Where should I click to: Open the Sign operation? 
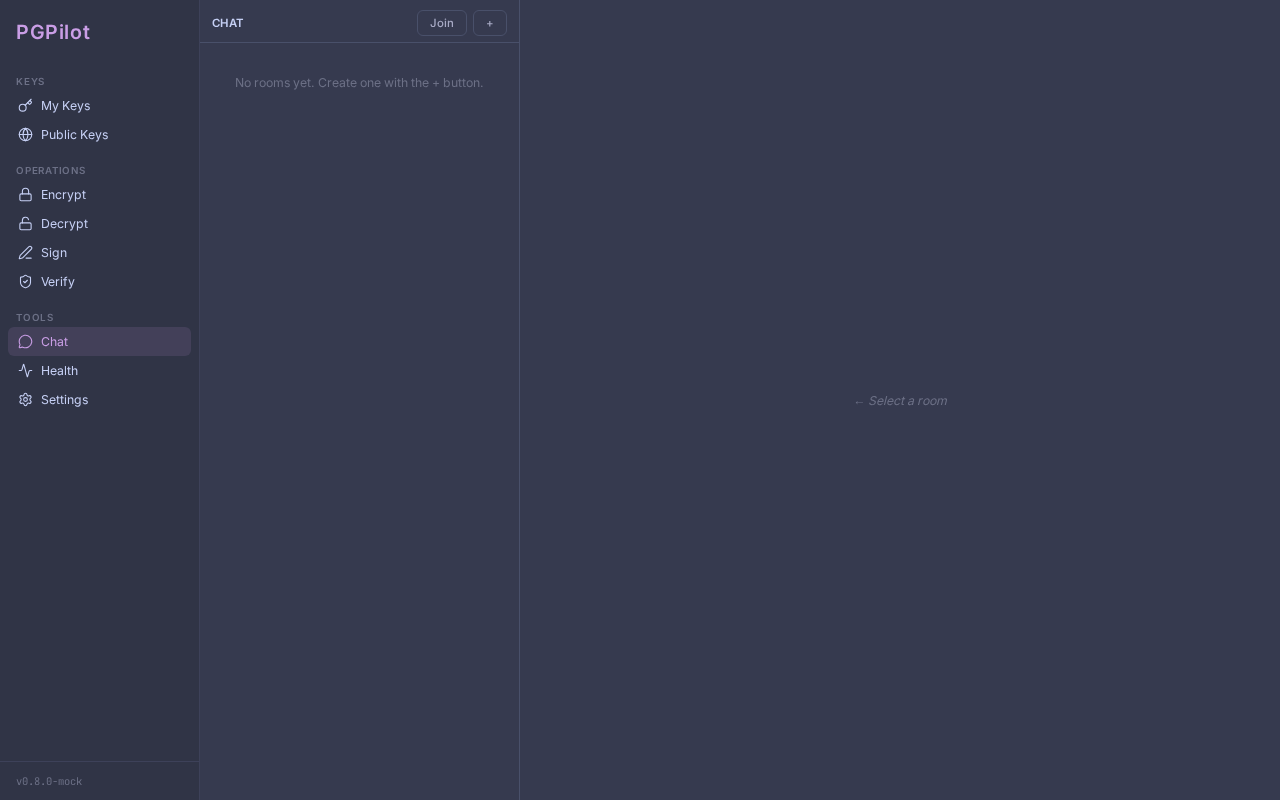tap(99, 253)
